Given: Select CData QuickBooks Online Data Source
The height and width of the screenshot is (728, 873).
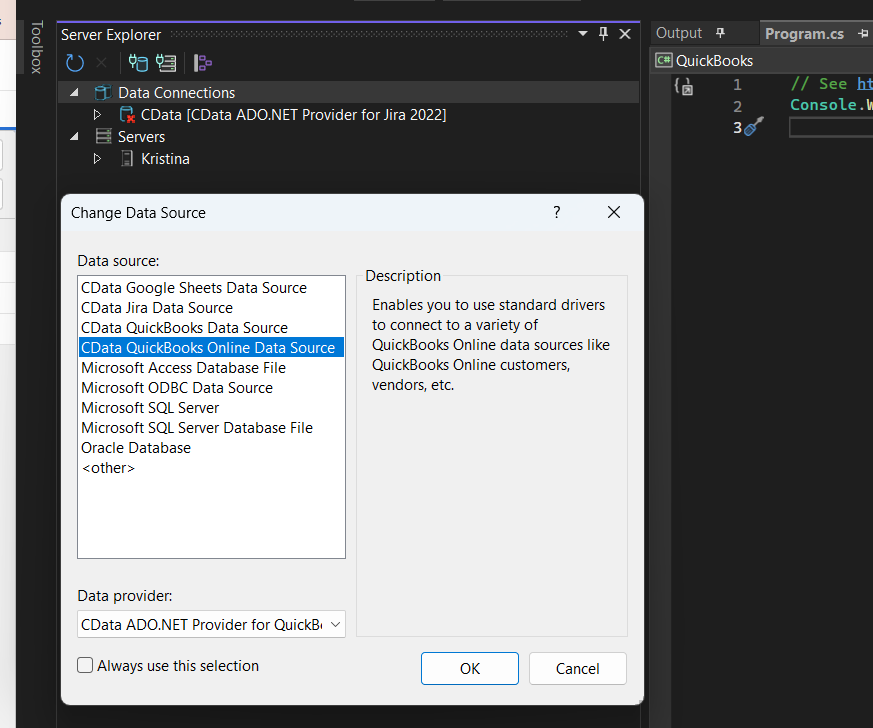Looking at the screenshot, I should point(211,348).
